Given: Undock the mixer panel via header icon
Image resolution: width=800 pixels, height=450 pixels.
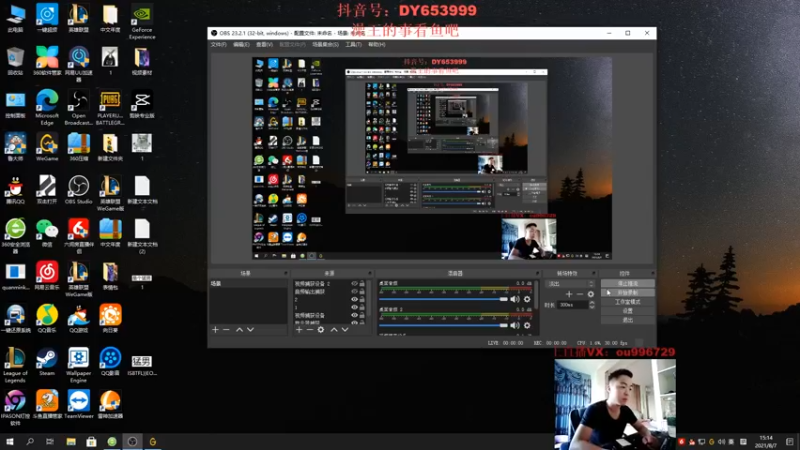Looking at the screenshot, I should tap(537, 273).
